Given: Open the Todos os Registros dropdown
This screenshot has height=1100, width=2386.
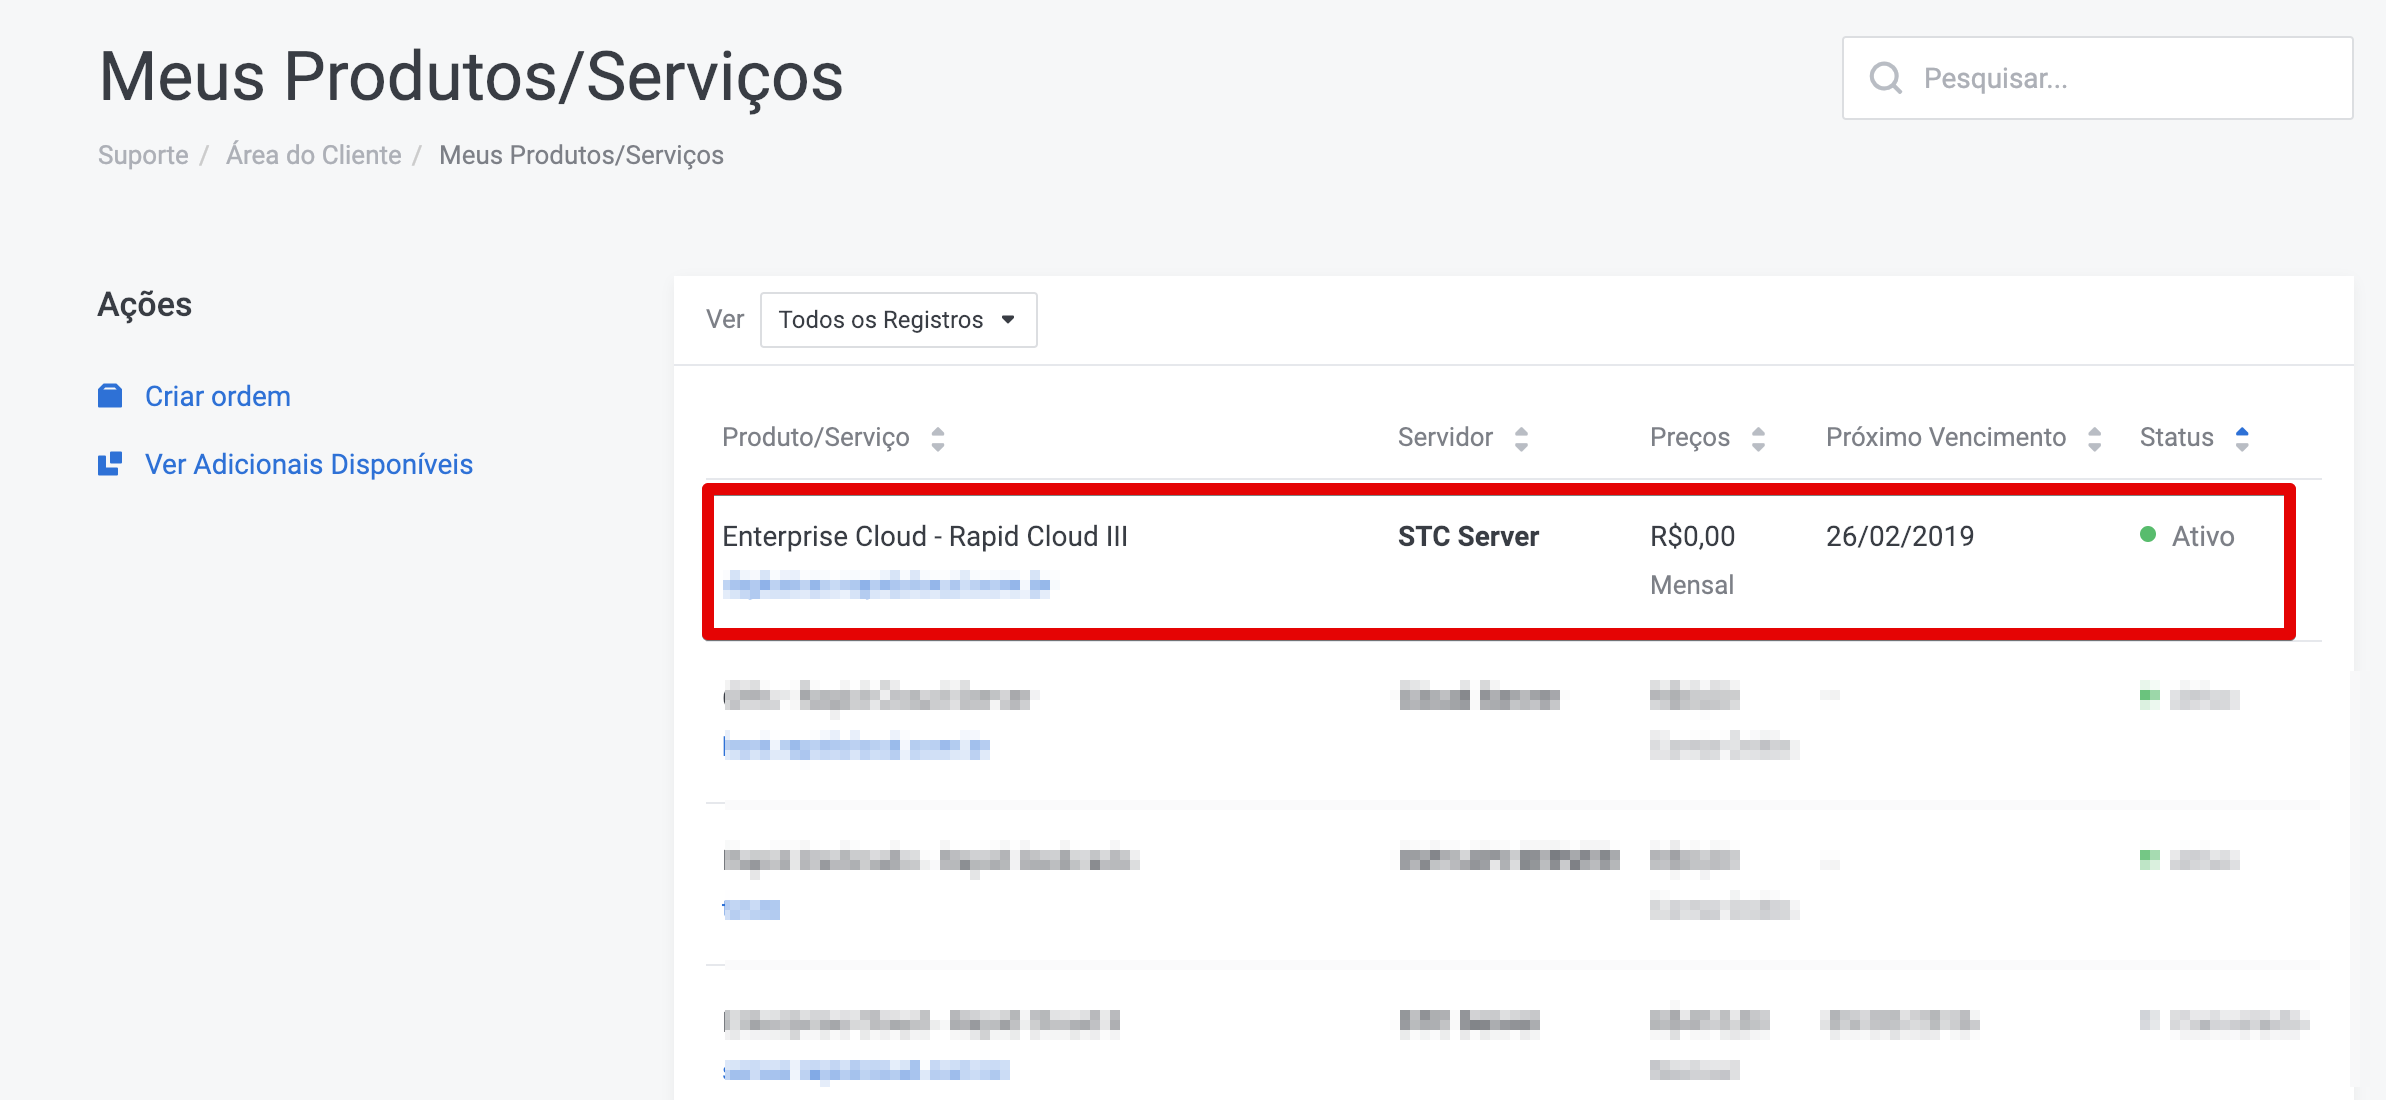Looking at the screenshot, I should (x=898, y=320).
